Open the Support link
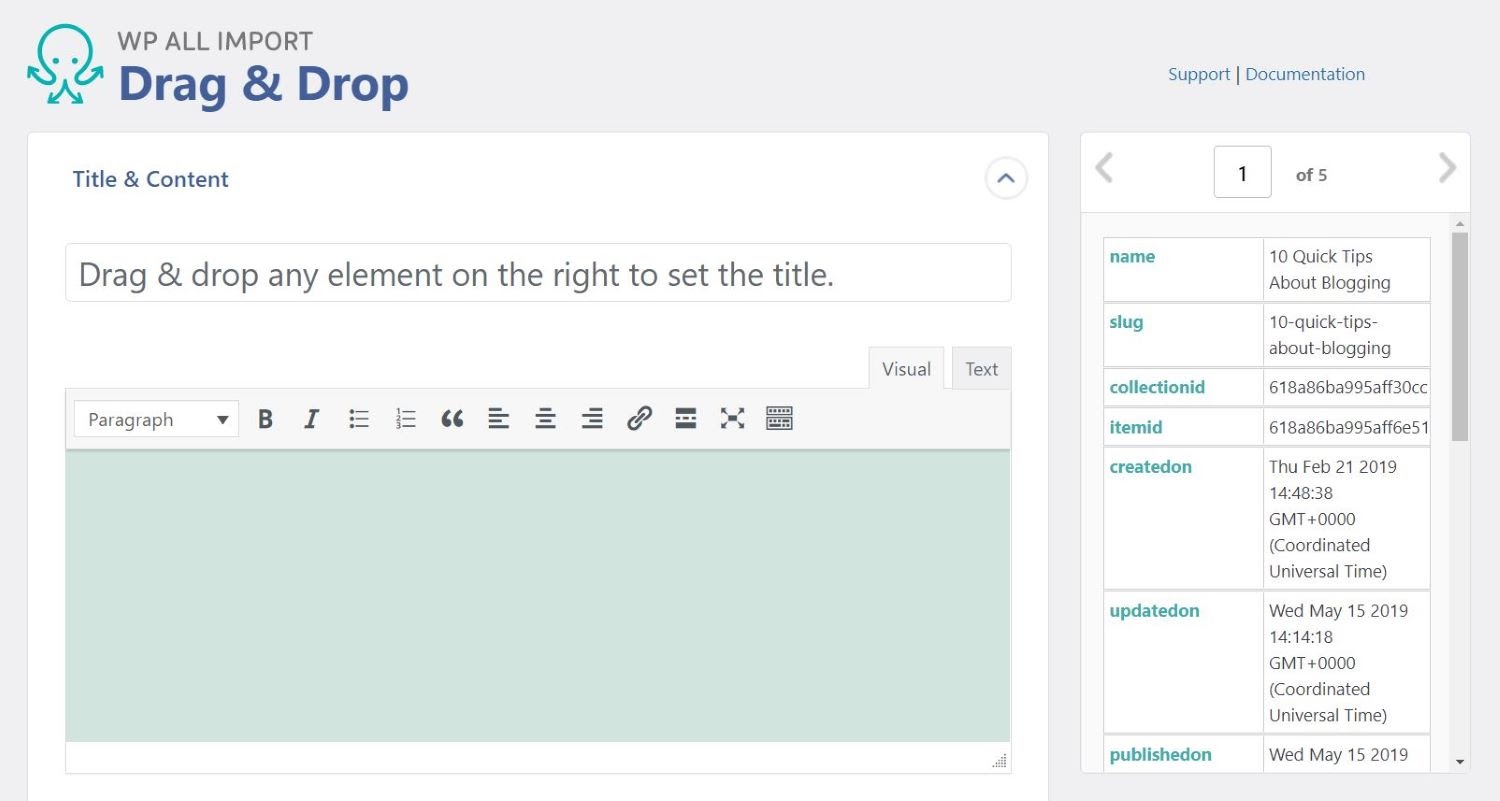 pos(1198,73)
